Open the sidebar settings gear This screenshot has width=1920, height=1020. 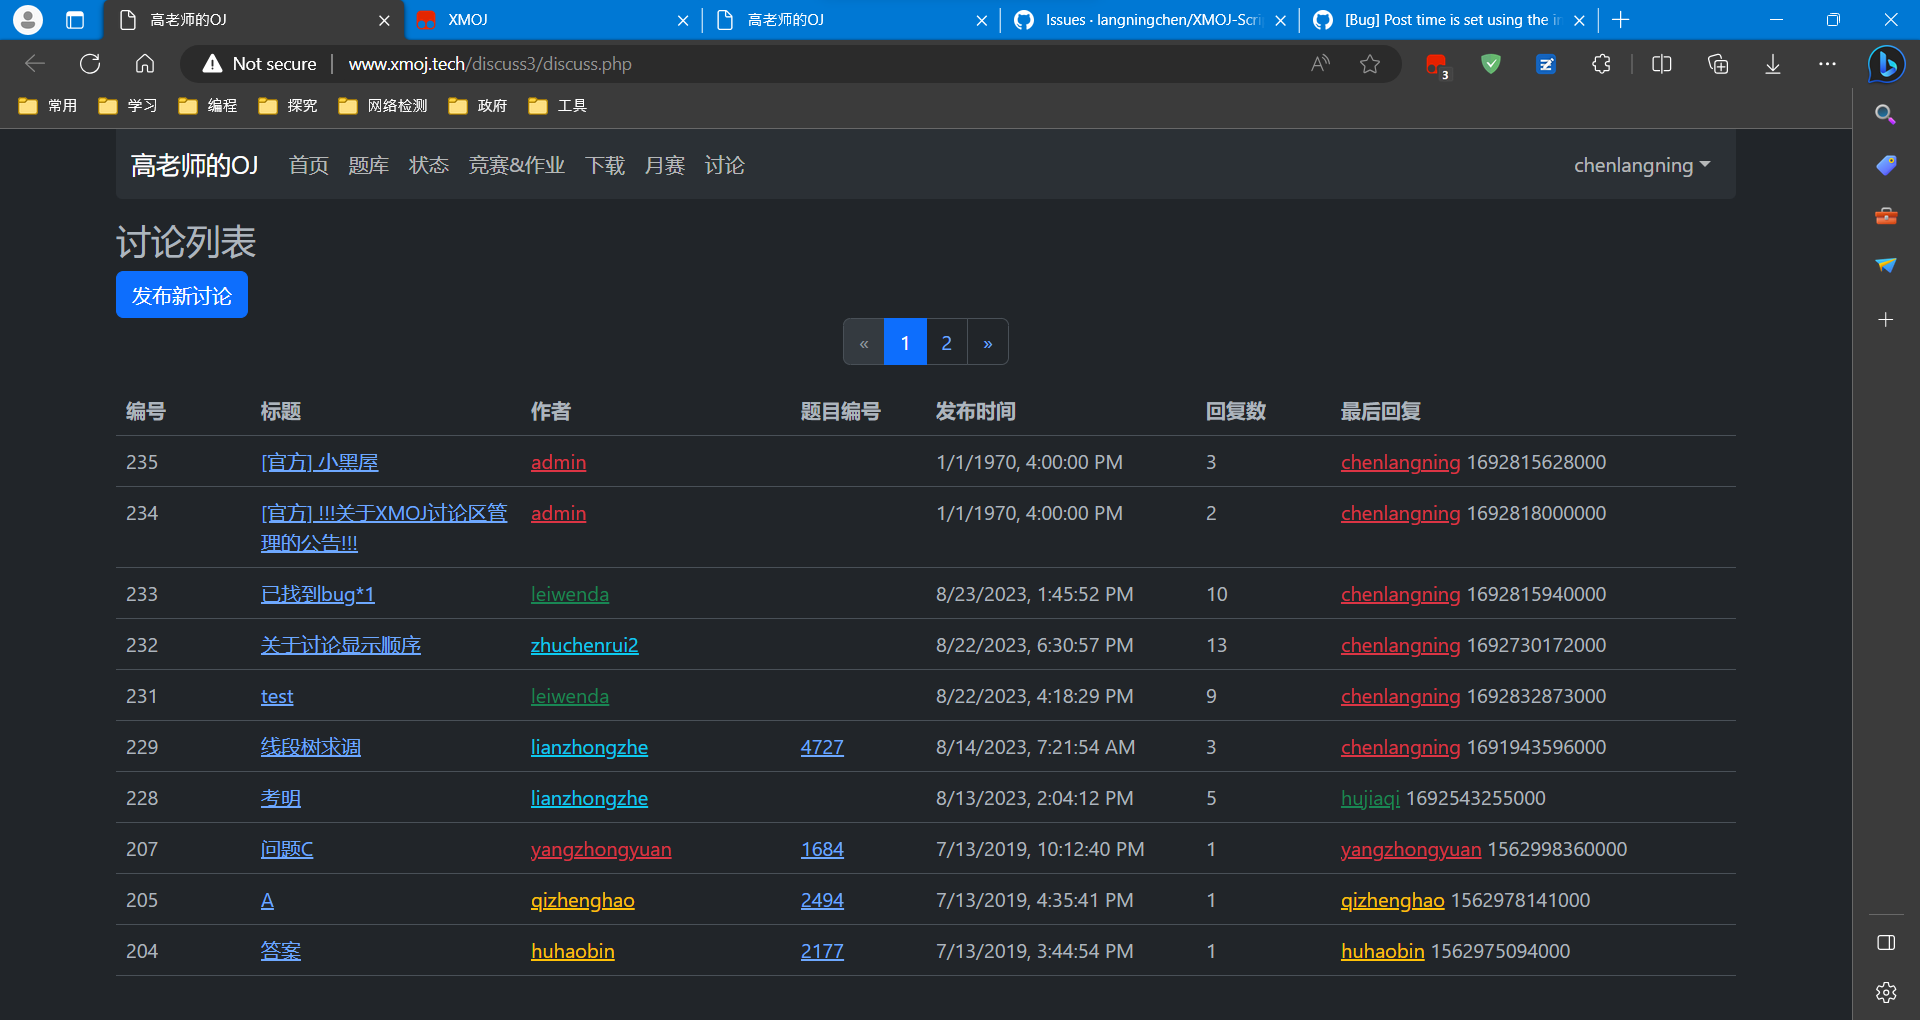point(1886,993)
